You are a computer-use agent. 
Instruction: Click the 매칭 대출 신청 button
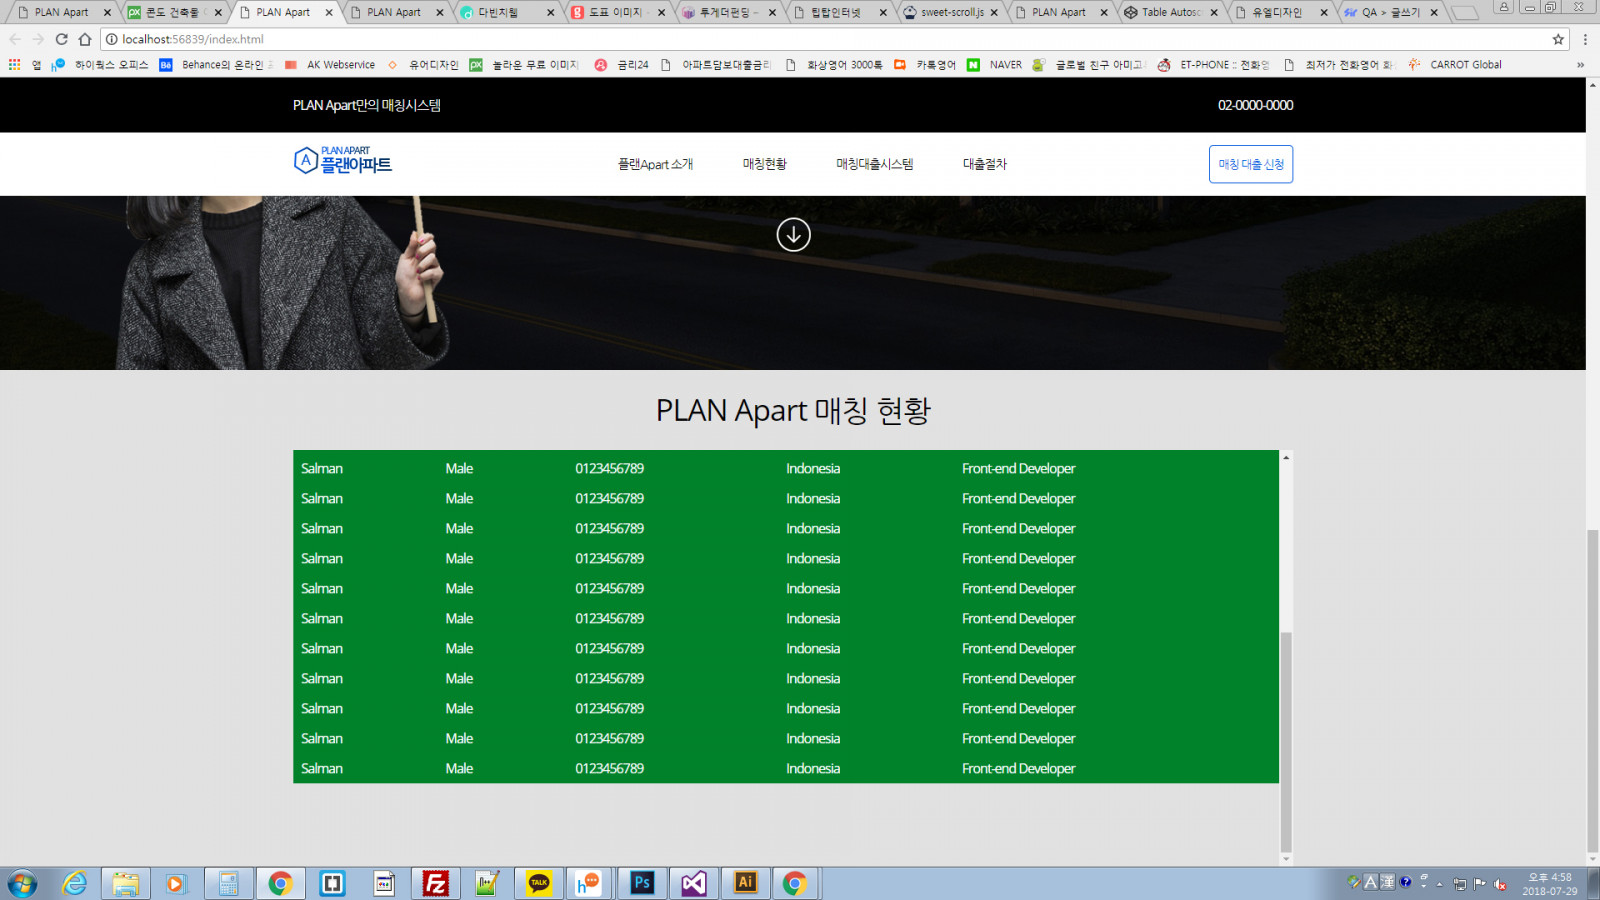click(1250, 164)
